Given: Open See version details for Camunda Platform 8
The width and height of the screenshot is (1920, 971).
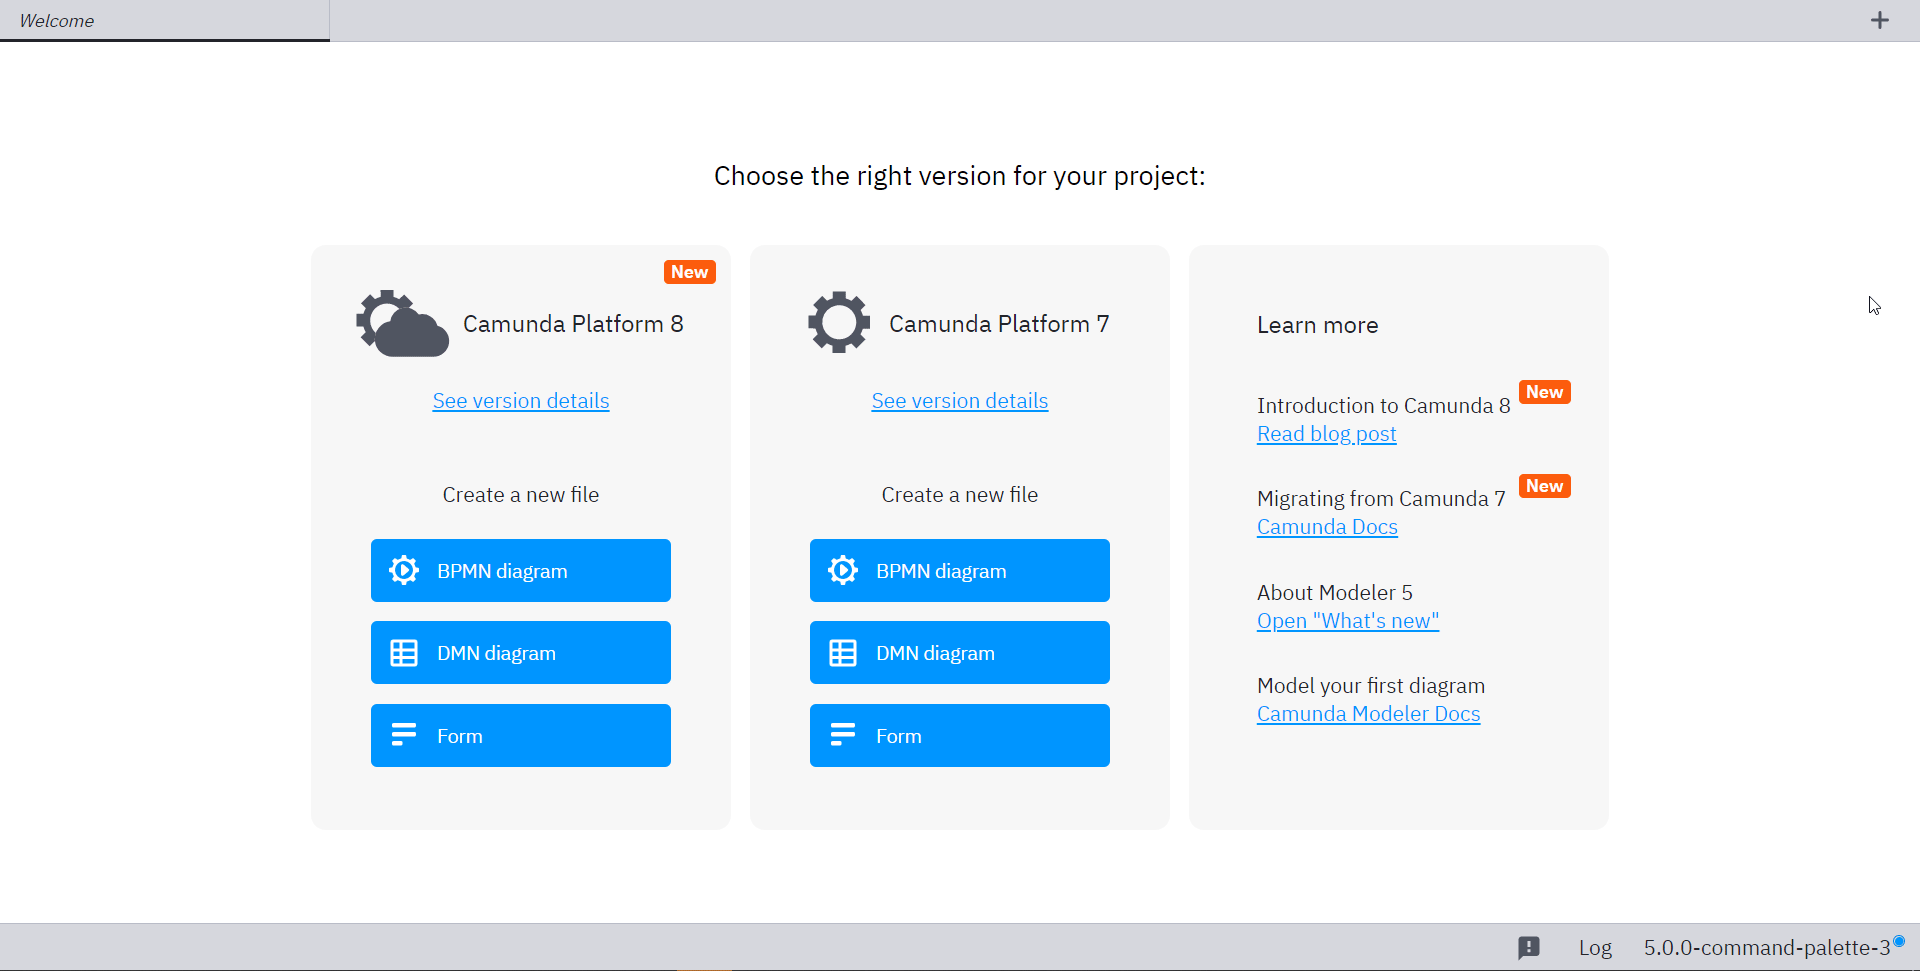Looking at the screenshot, I should (520, 400).
